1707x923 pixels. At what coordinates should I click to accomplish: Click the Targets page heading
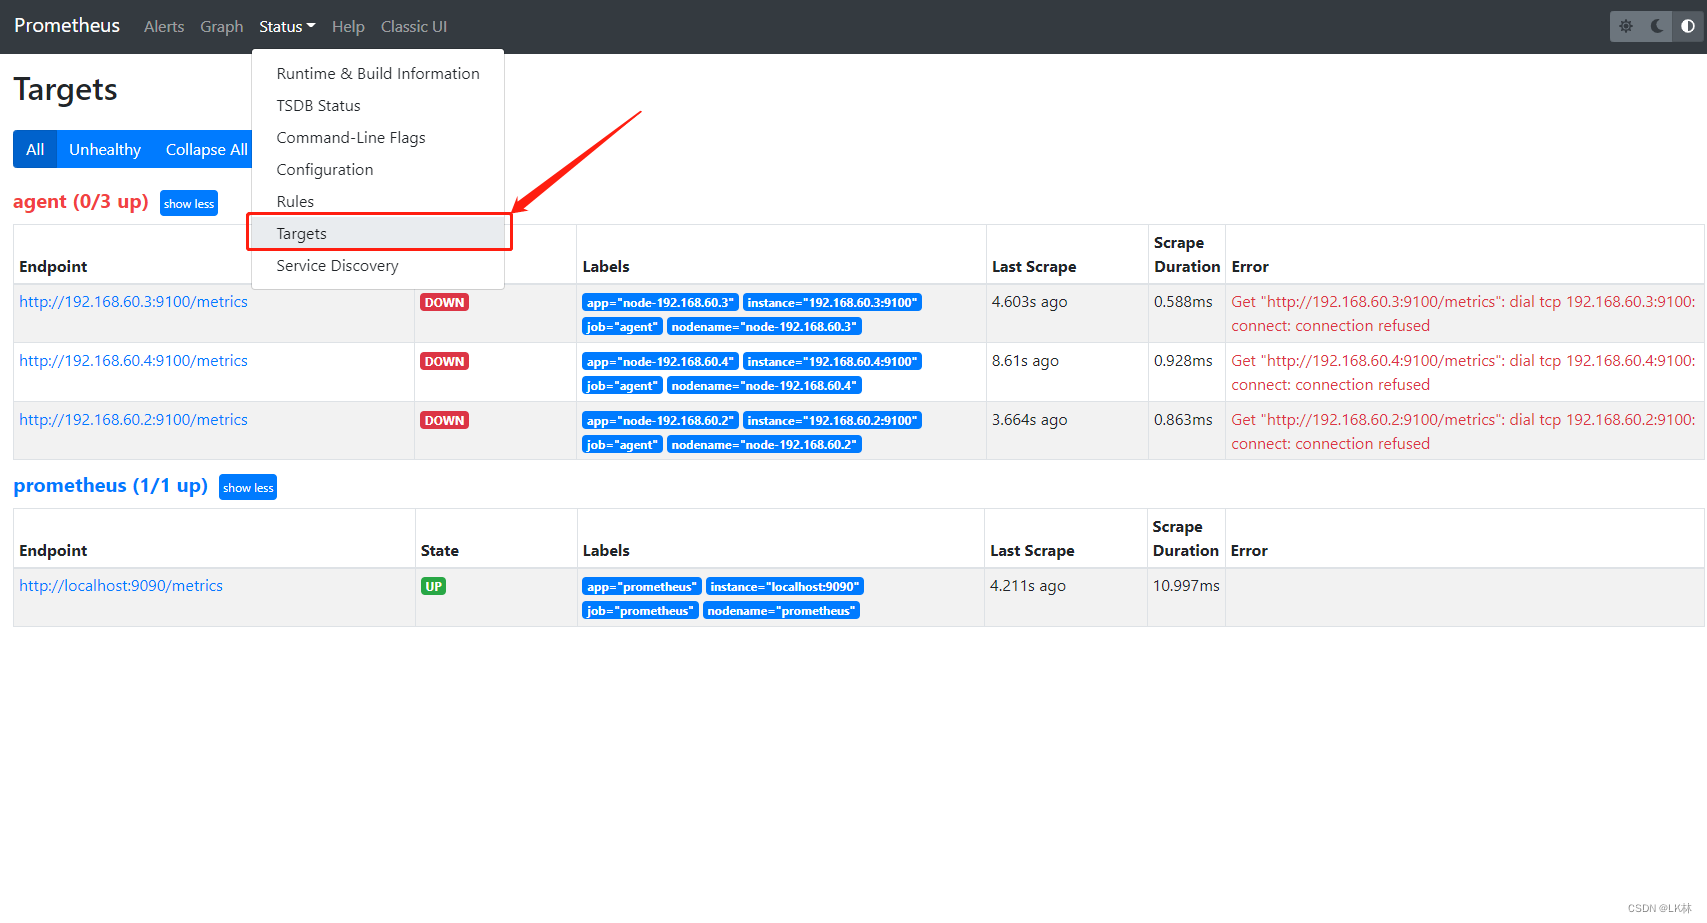tap(65, 90)
